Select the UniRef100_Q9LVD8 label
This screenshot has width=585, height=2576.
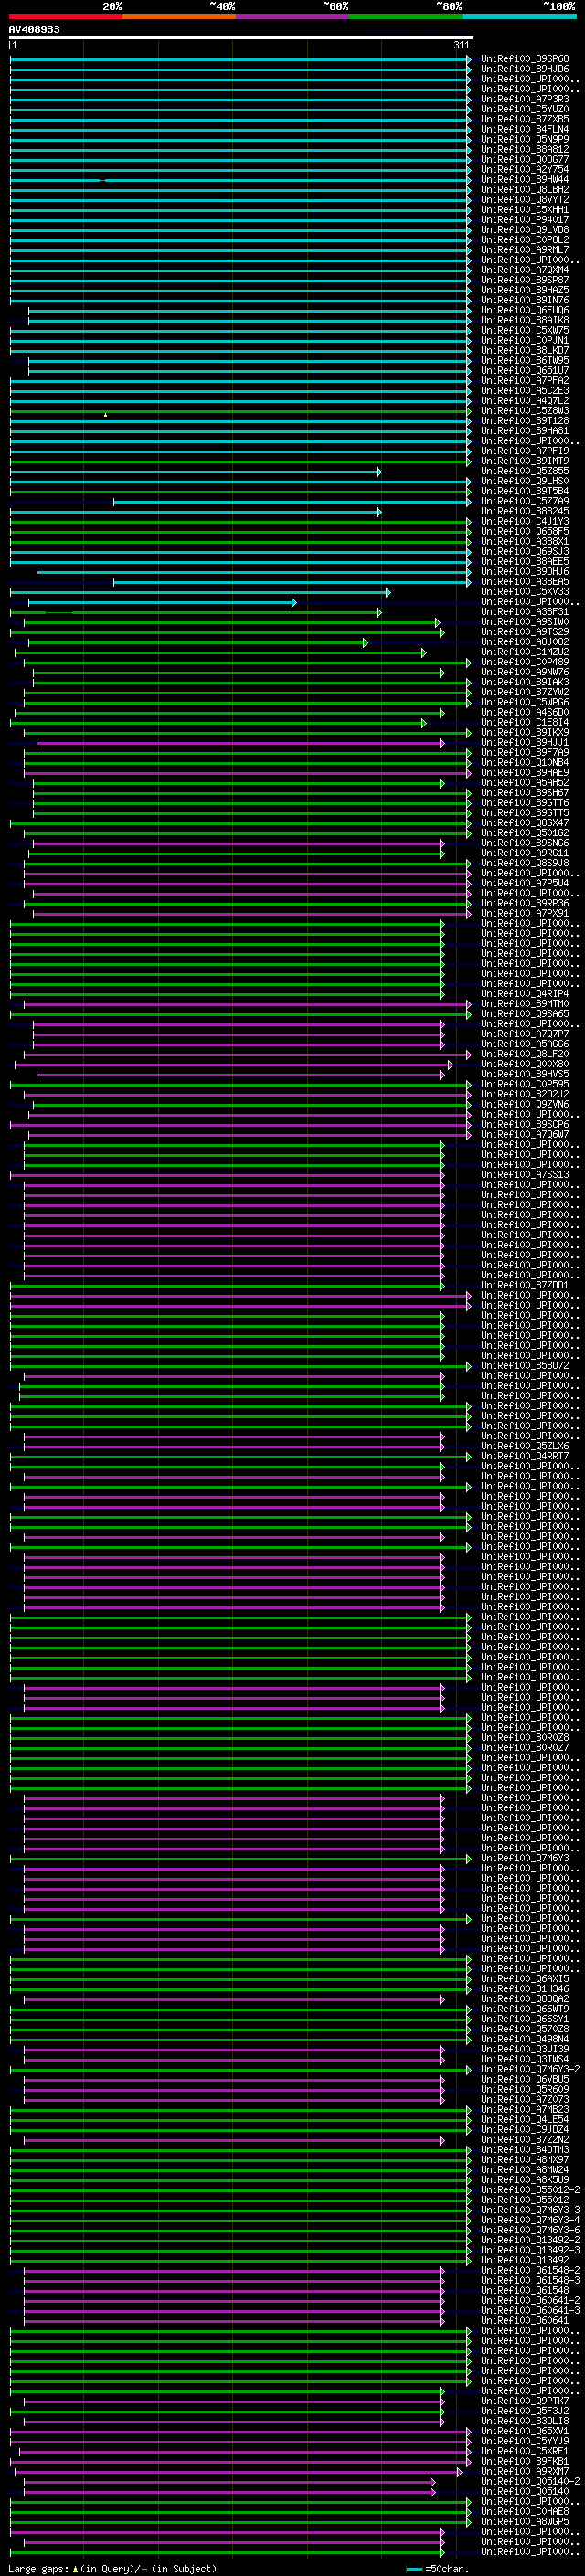click(524, 230)
